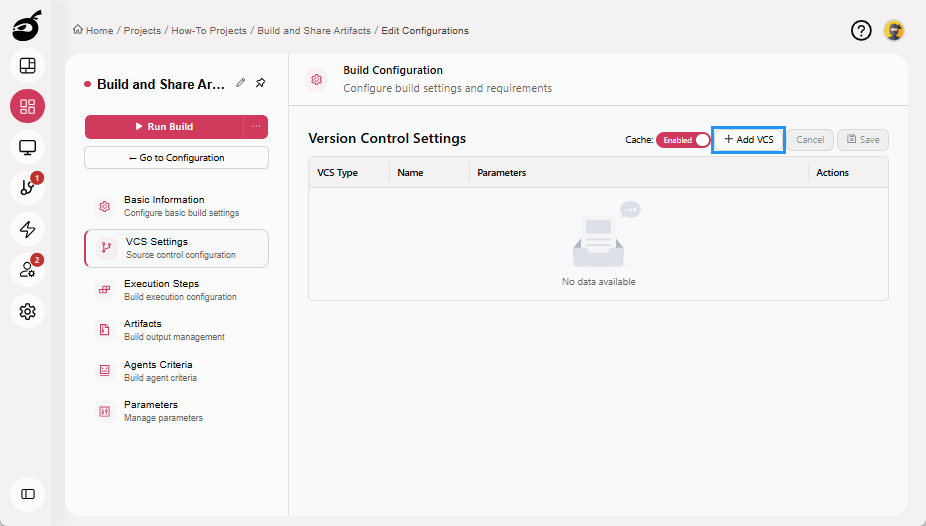Go to Projects breadcrumb link
This screenshot has width=926, height=526.
[x=142, y=30]
